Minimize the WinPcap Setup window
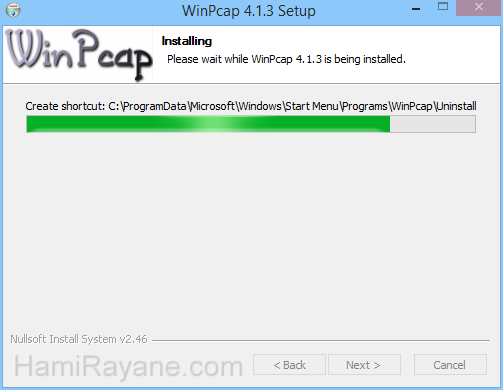Image resolution: width=503 pixels, height=390 pixels. (416, 9)
